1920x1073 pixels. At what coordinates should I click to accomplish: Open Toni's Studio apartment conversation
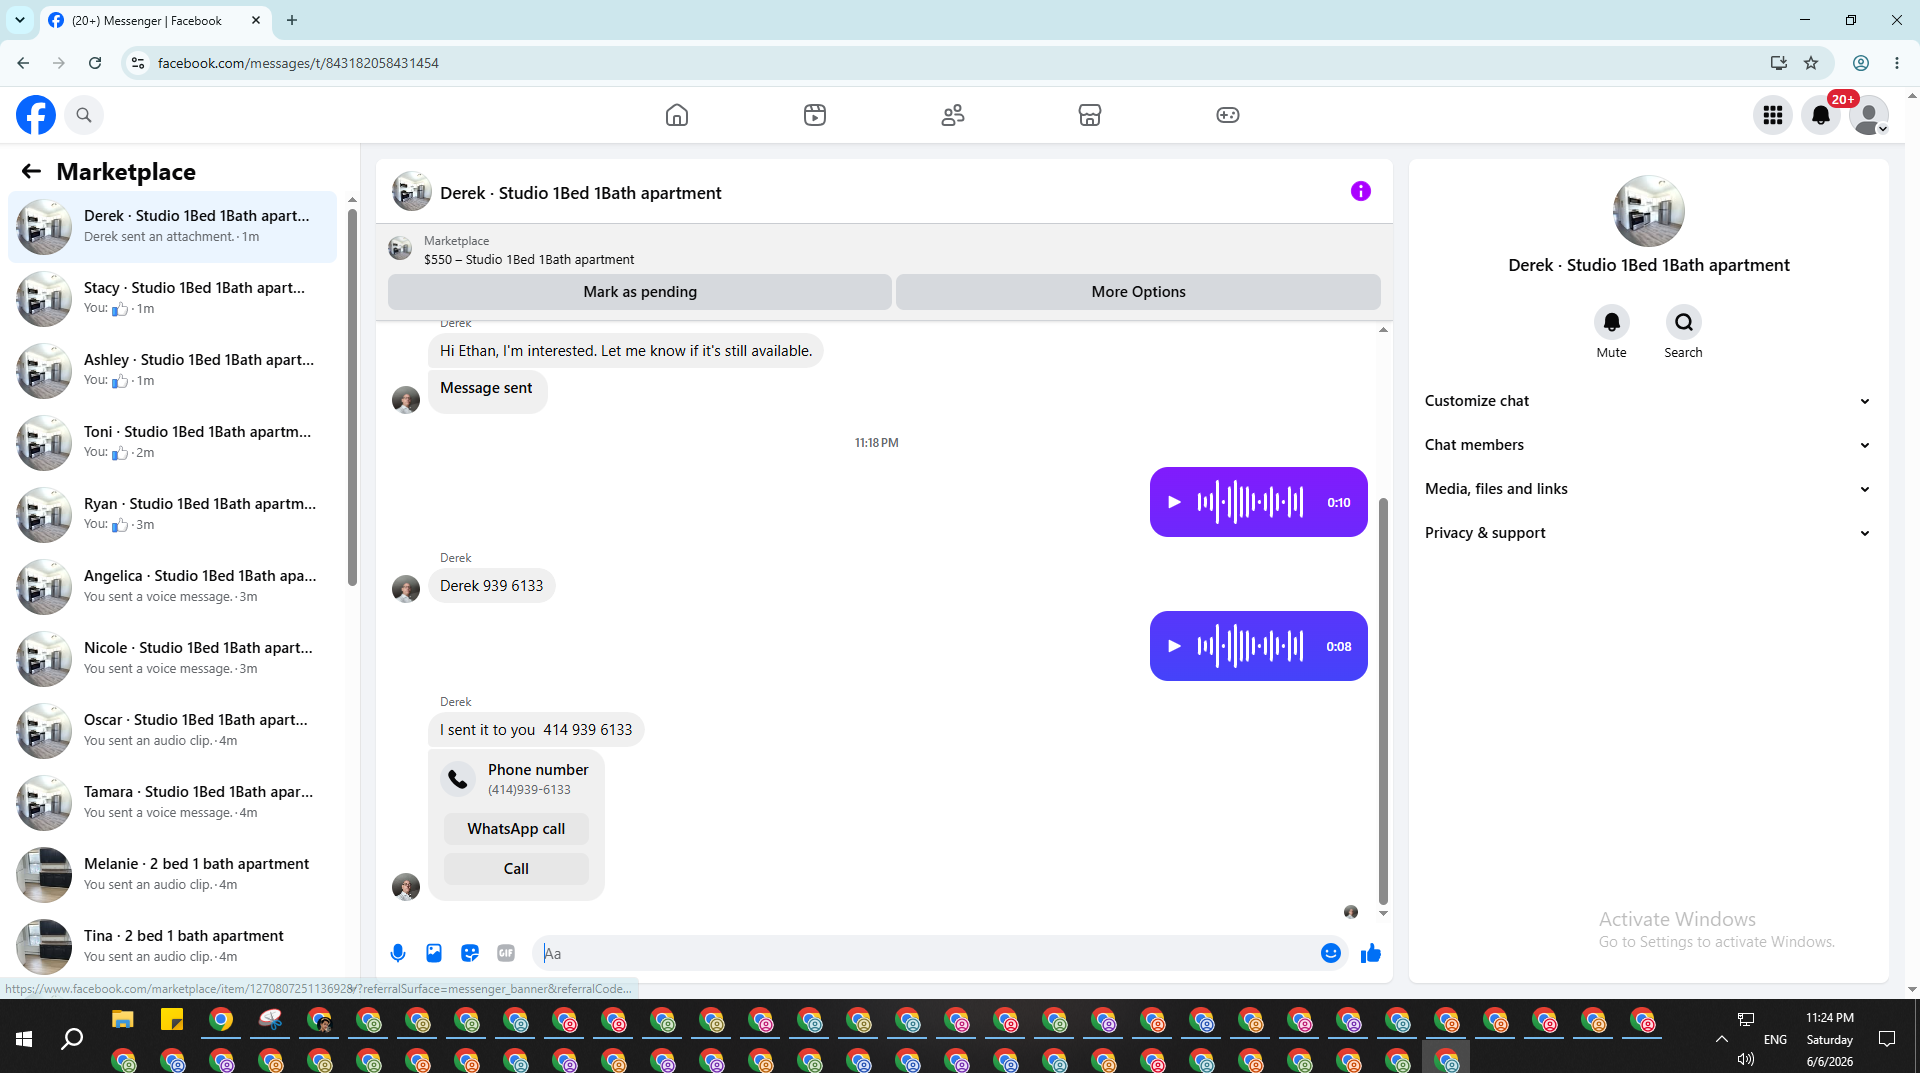tap(172, 443)
